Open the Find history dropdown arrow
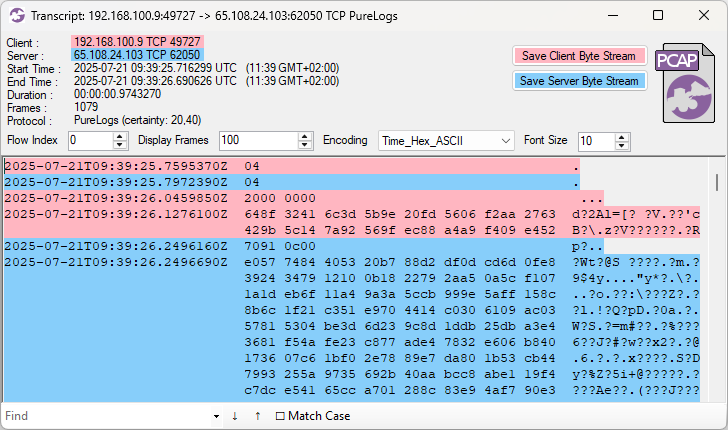 pyautogui.click(x=216, y=416)
